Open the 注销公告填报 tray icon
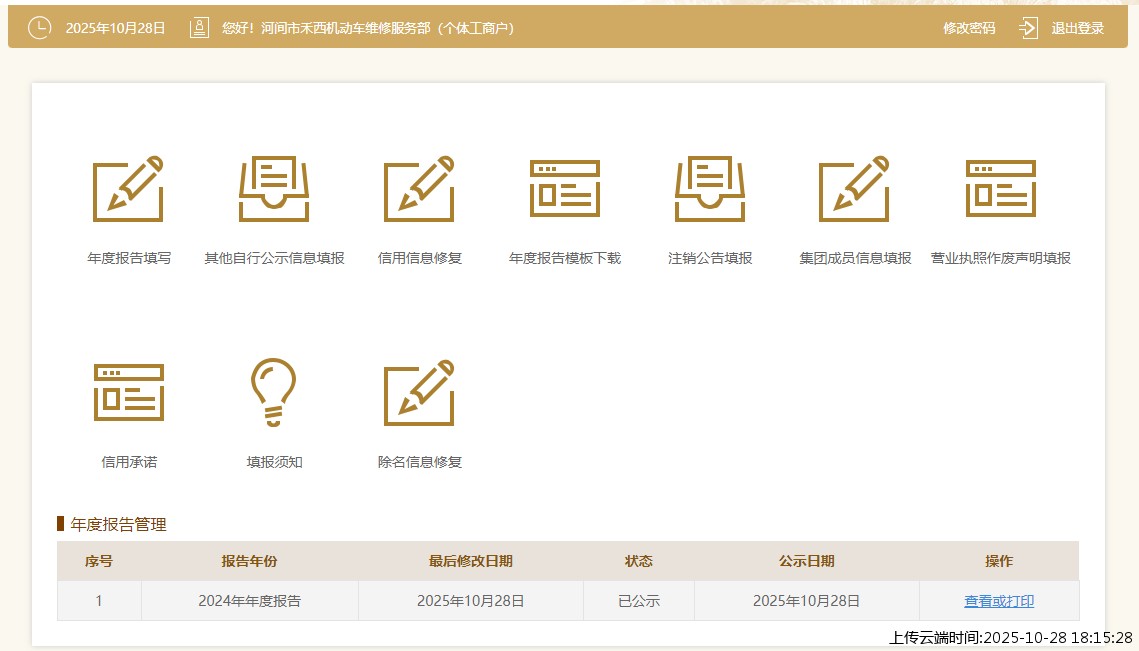Image resolution: width=1139 pixels, height=651 pixels. pos(710,189)
